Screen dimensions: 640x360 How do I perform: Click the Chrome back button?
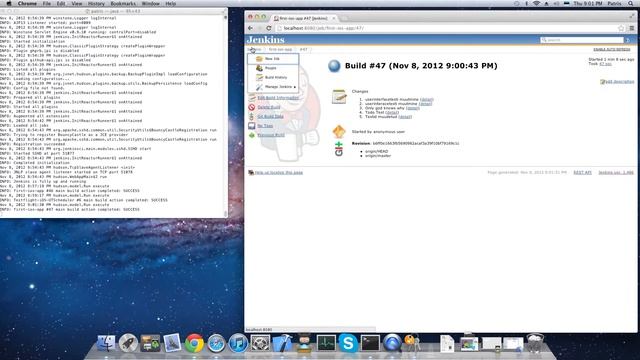tap(251, 28)
